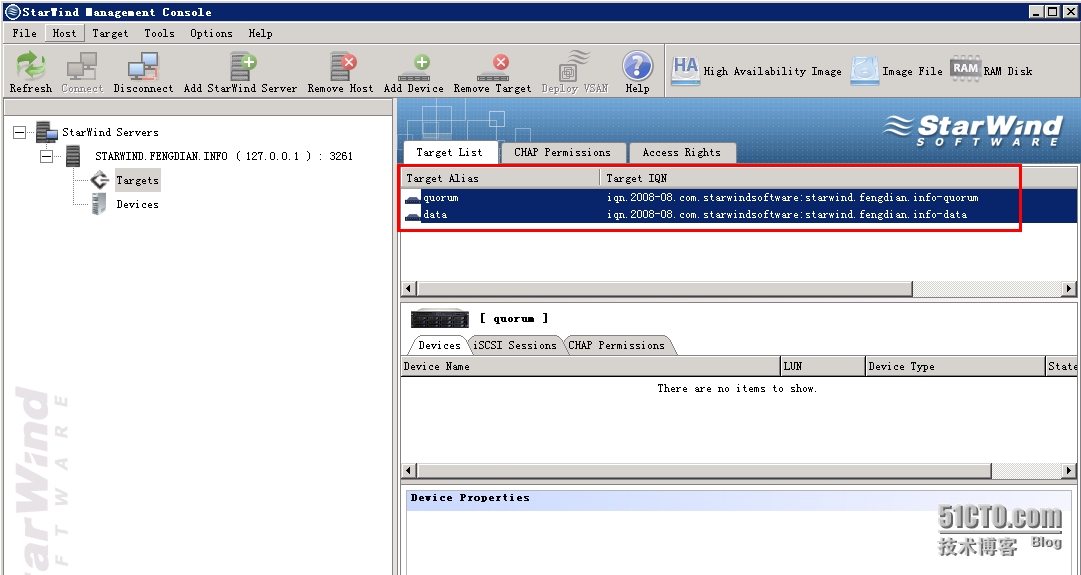Screen dimensions: 1081x575
Task: Click target list scrollbar left arrow
Action: [x=409, y=288]
